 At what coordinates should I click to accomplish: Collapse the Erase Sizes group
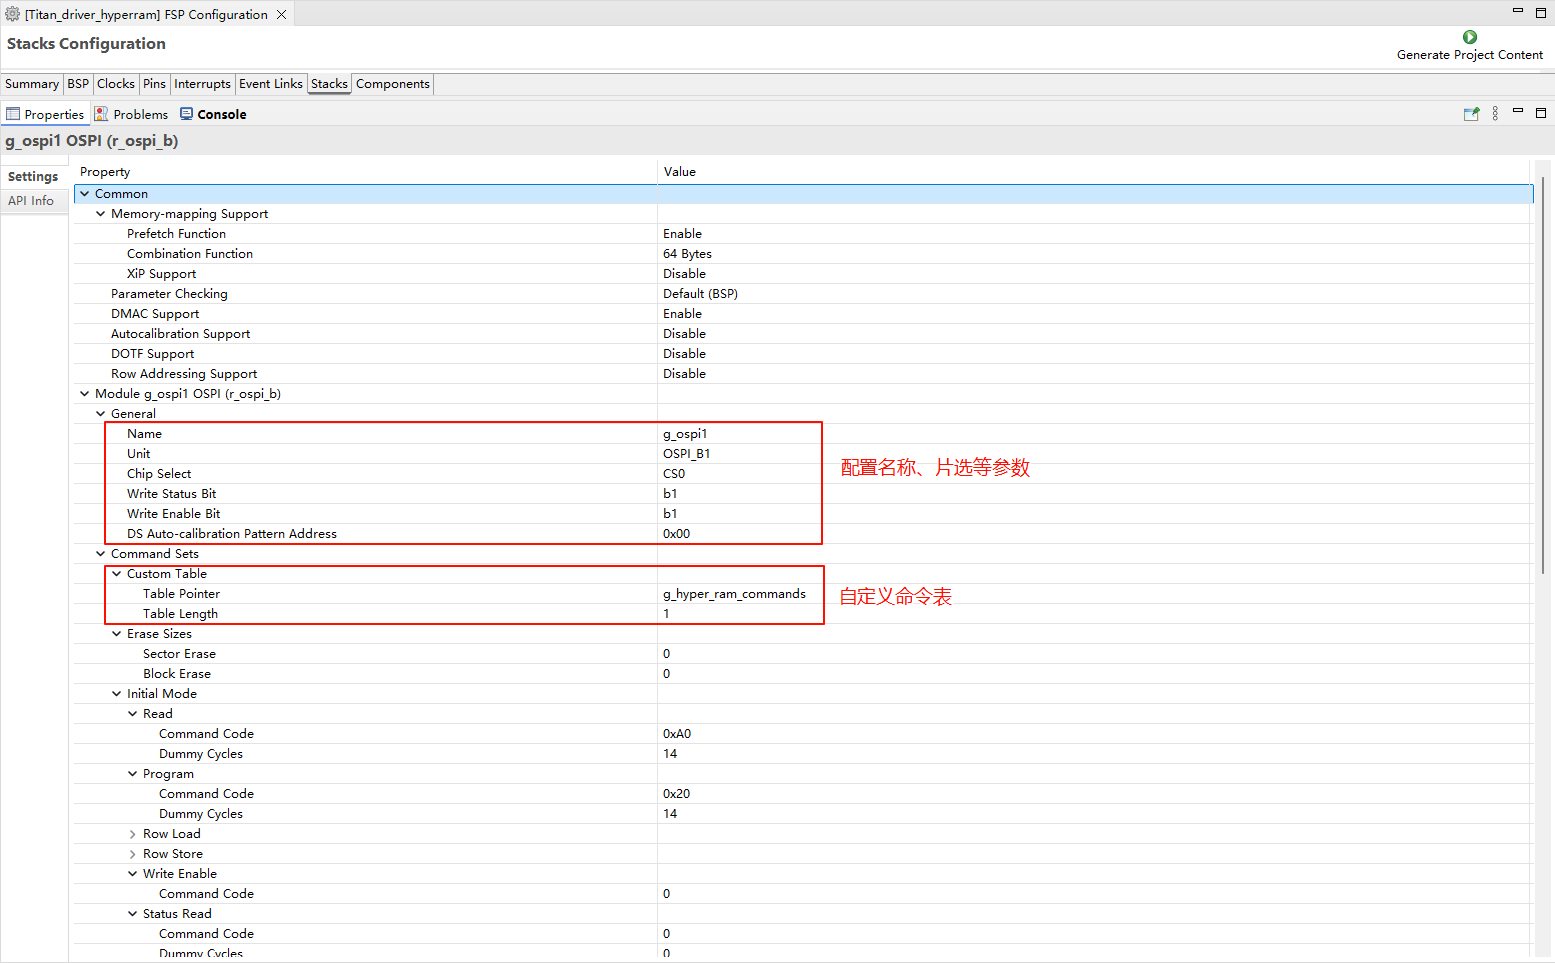click(117, 634)
